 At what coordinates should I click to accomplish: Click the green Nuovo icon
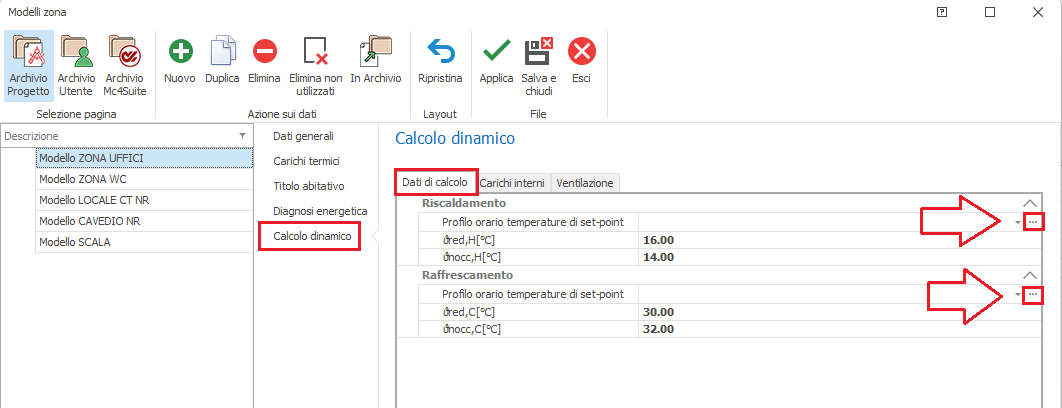tap(180, 51)
